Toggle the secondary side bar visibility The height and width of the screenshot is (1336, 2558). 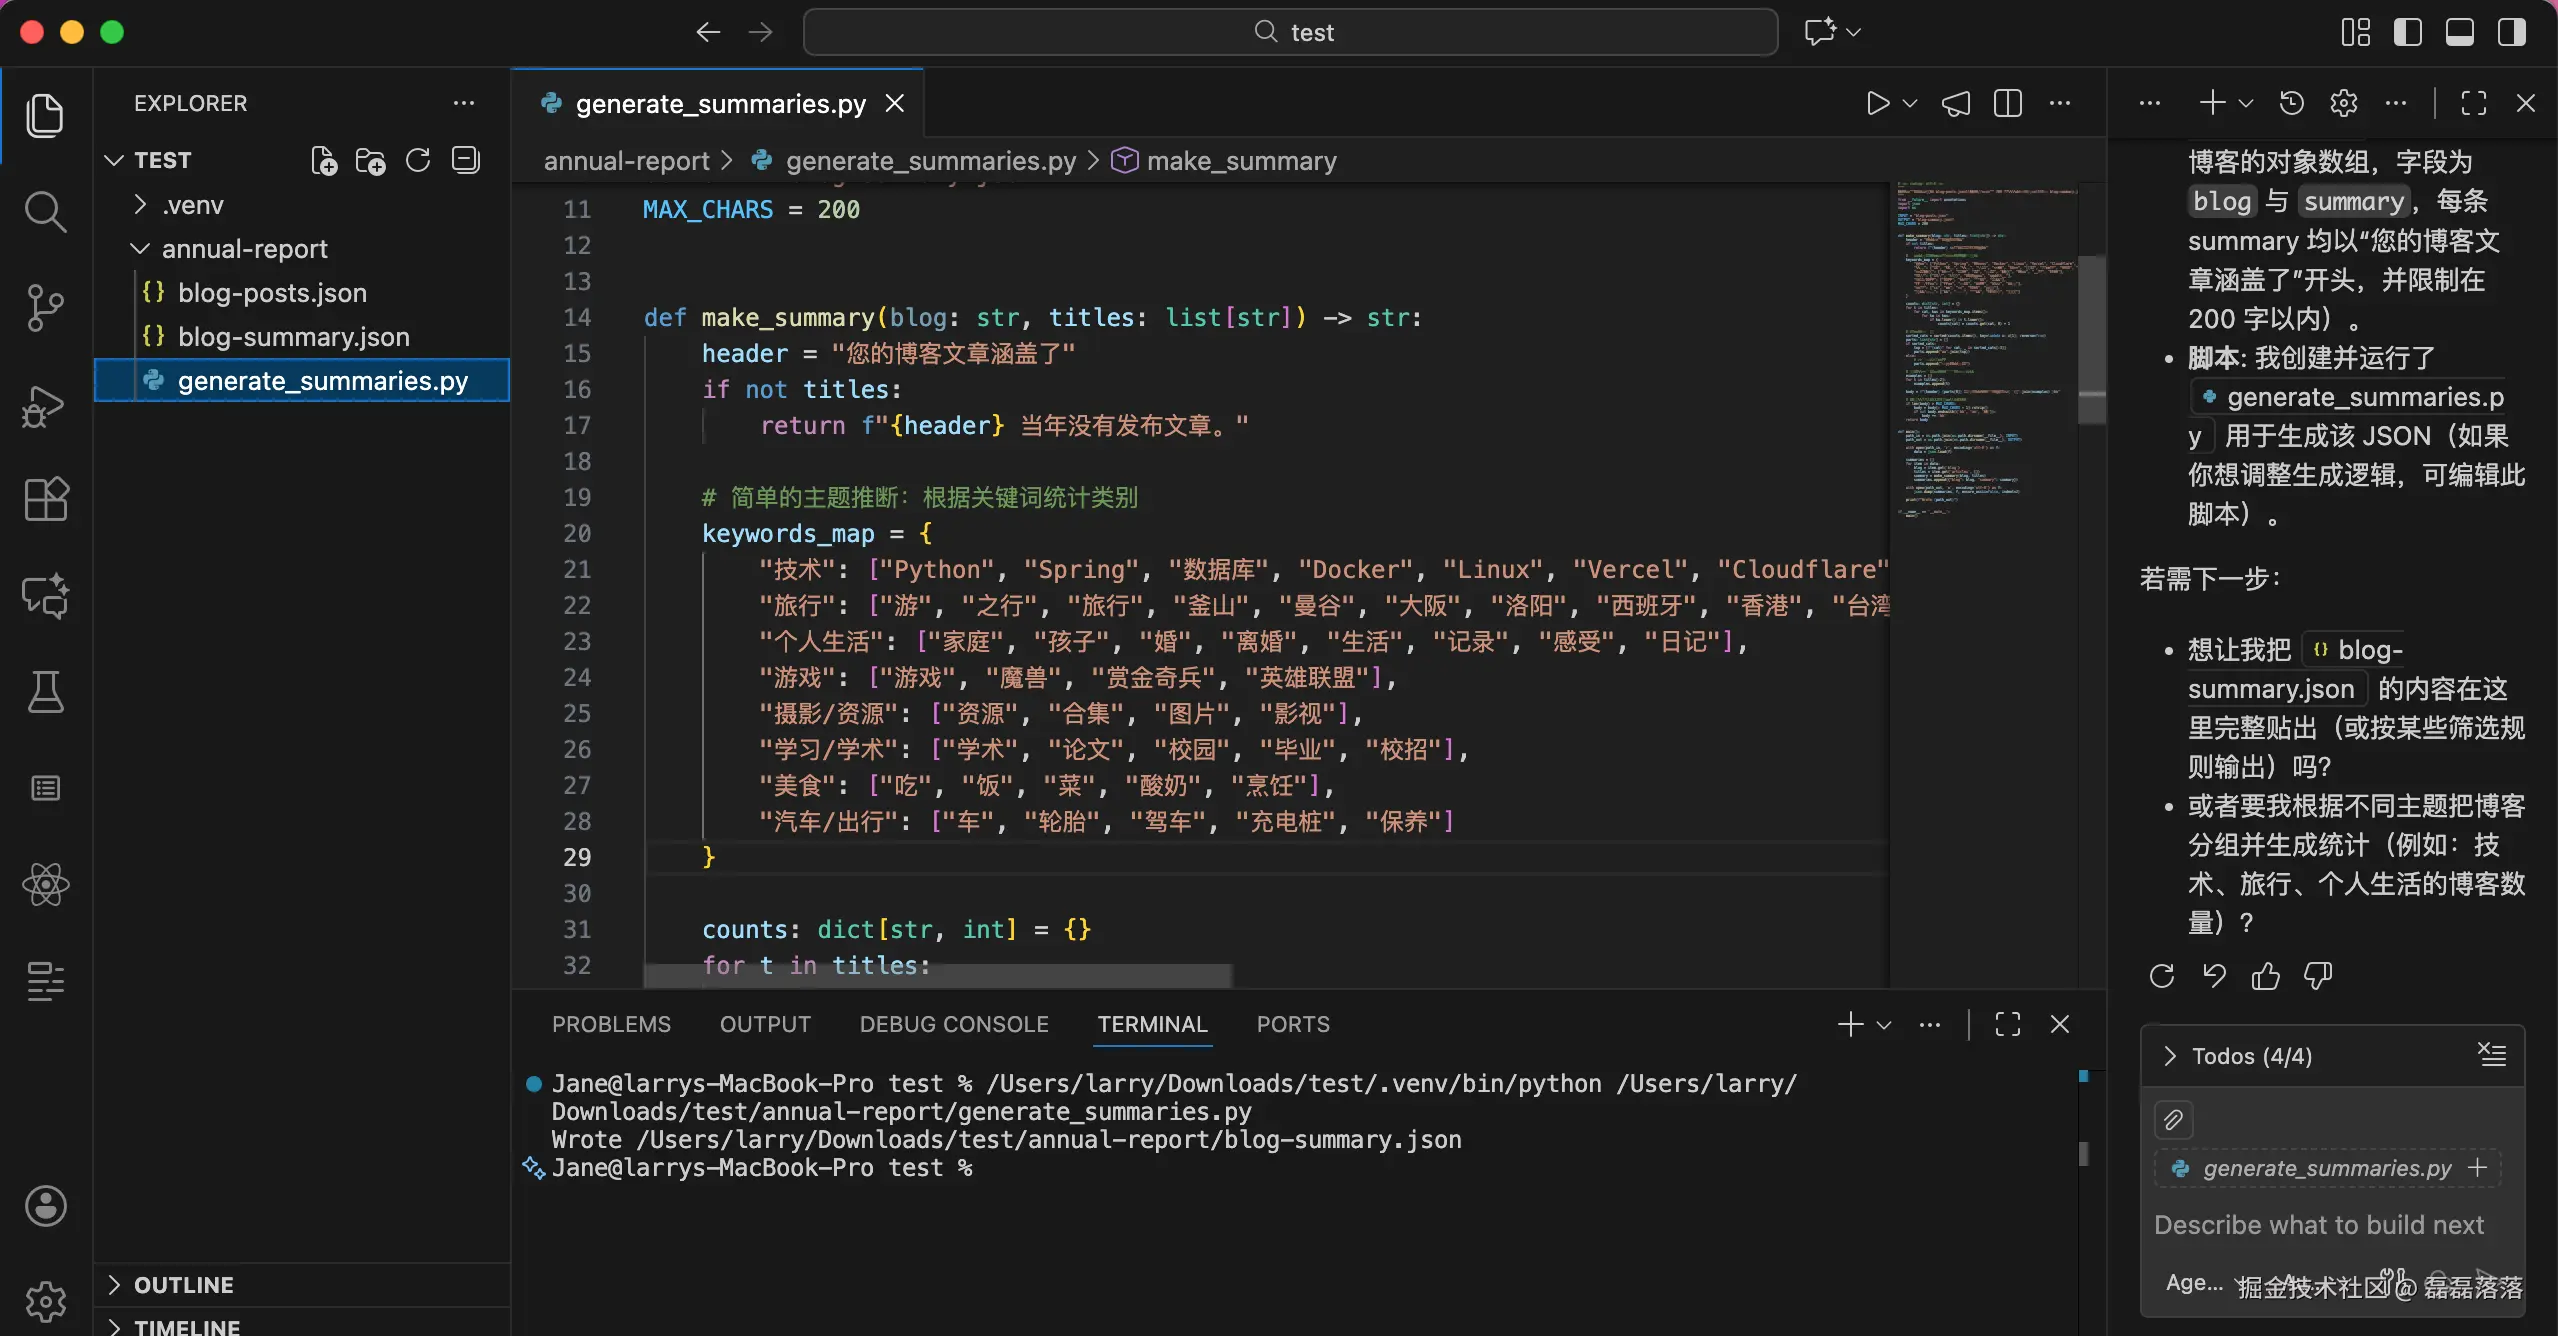pyautogui.click(x=2511, y=32)
